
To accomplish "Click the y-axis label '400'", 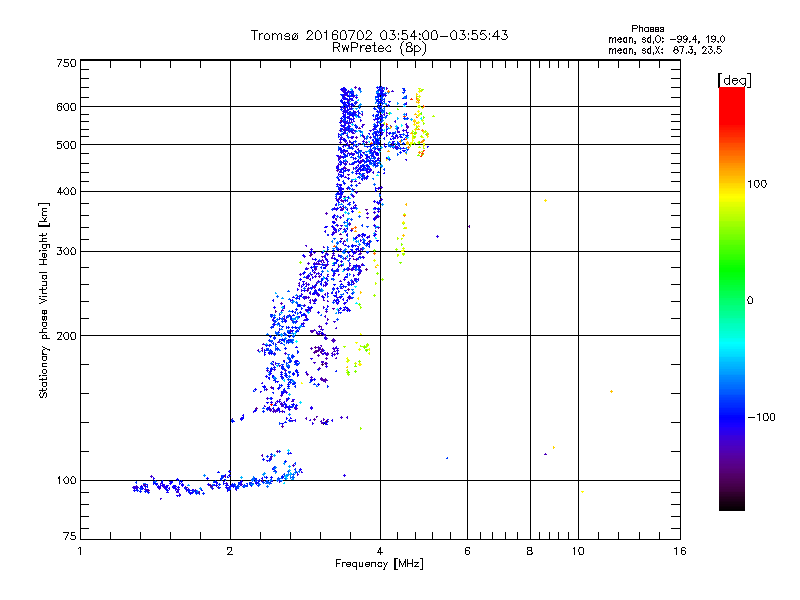I will (66, 191).
